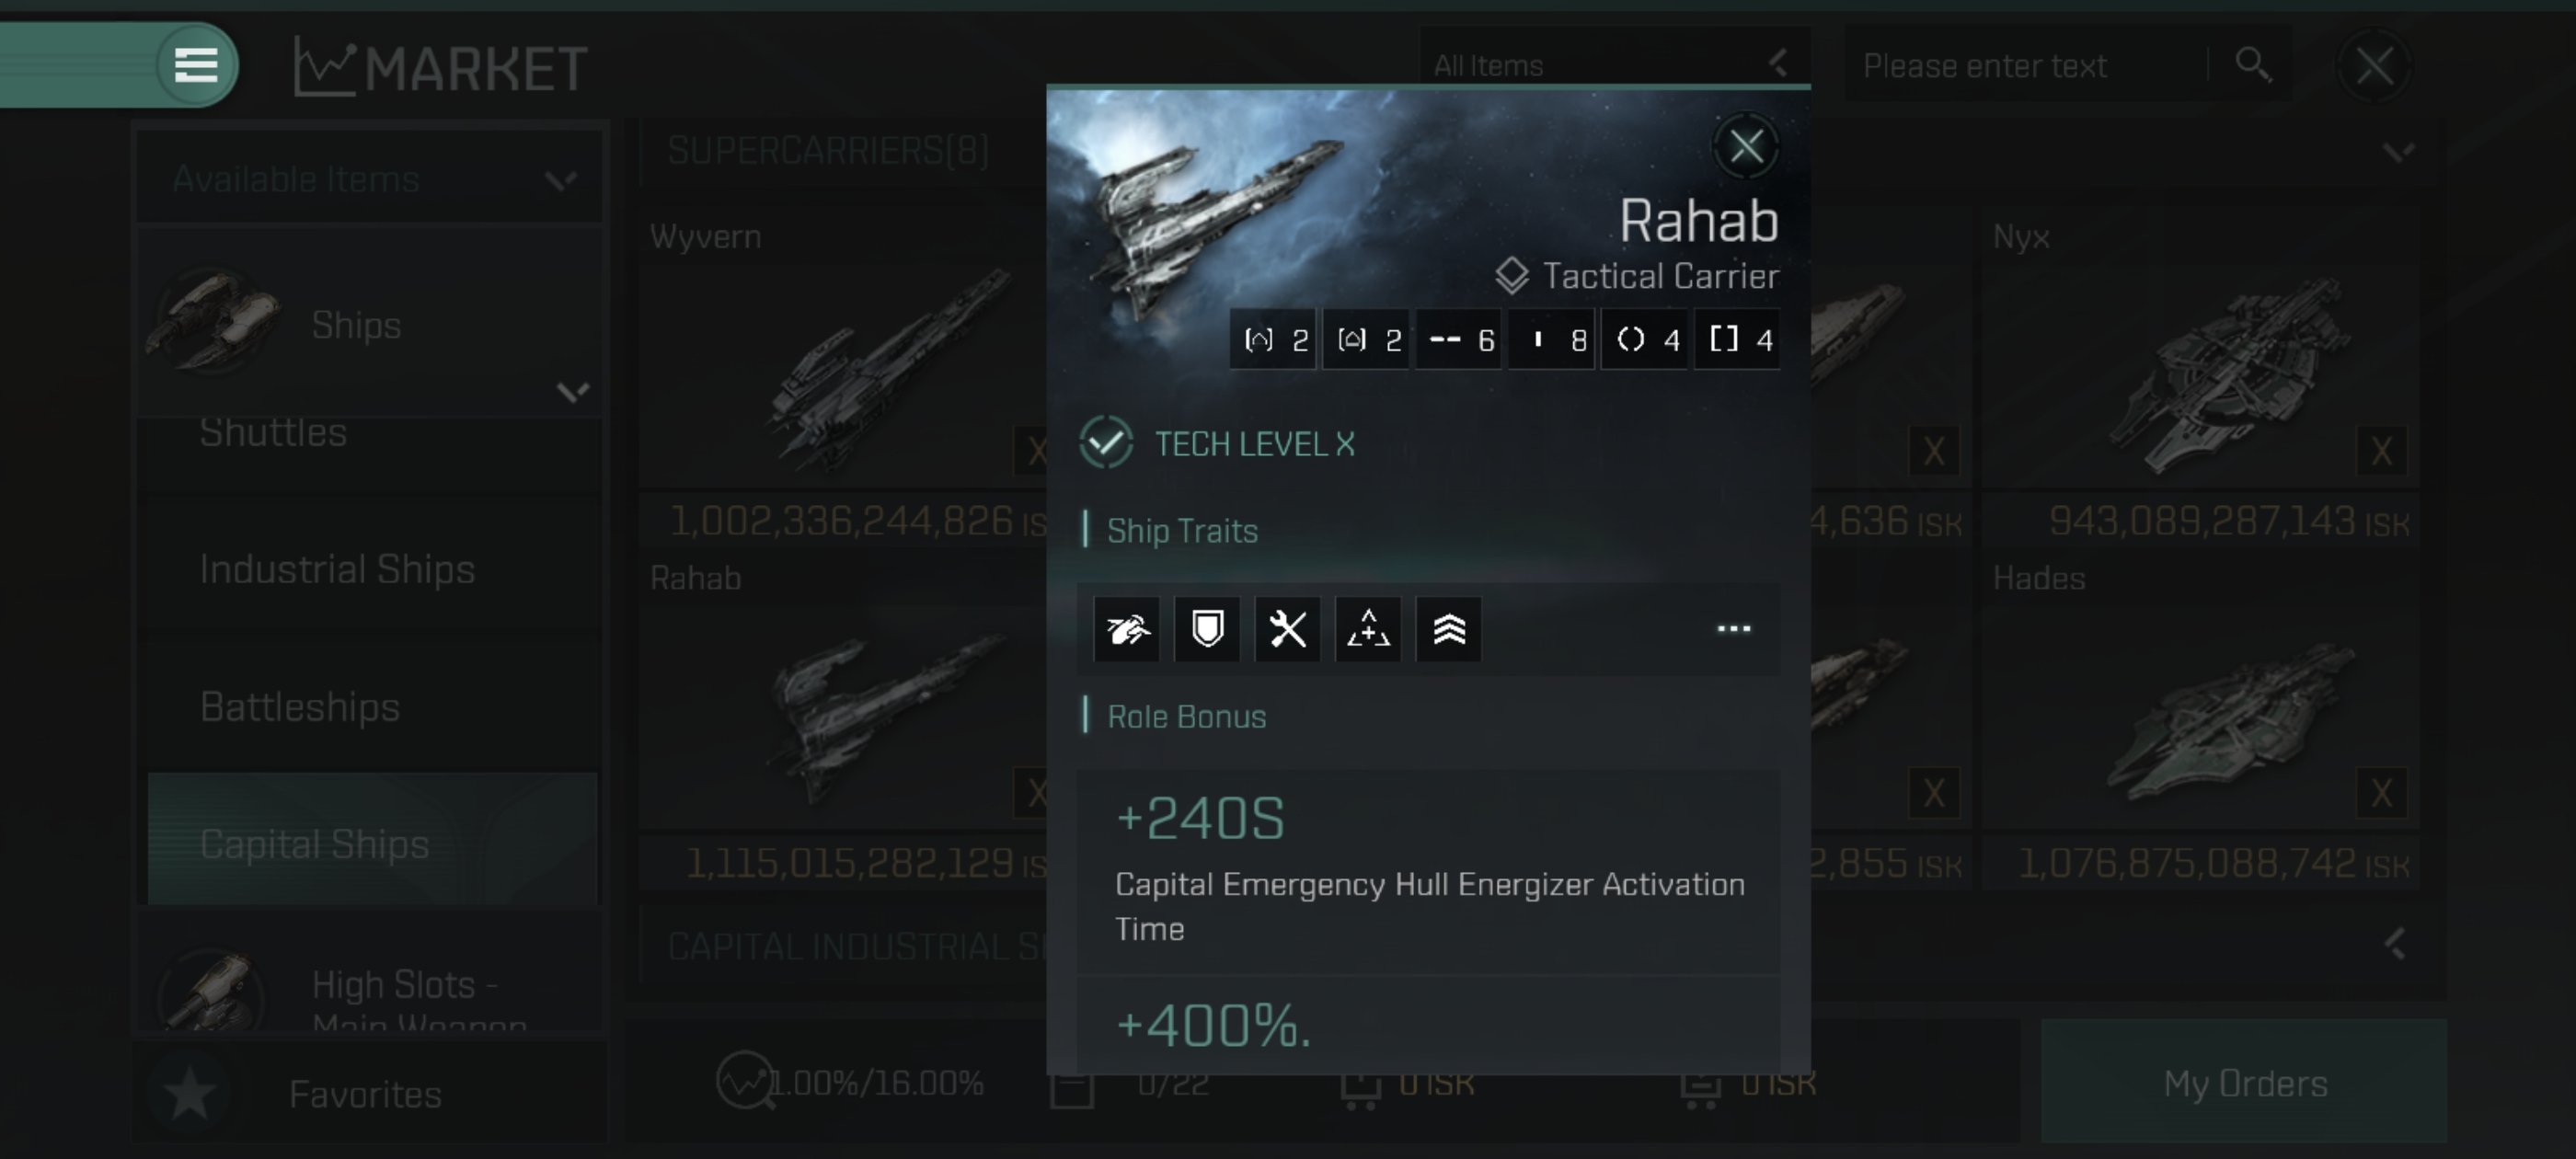Select the shield trait icon
This screenshot has height=1159, width=2576.
(1207, 629)
